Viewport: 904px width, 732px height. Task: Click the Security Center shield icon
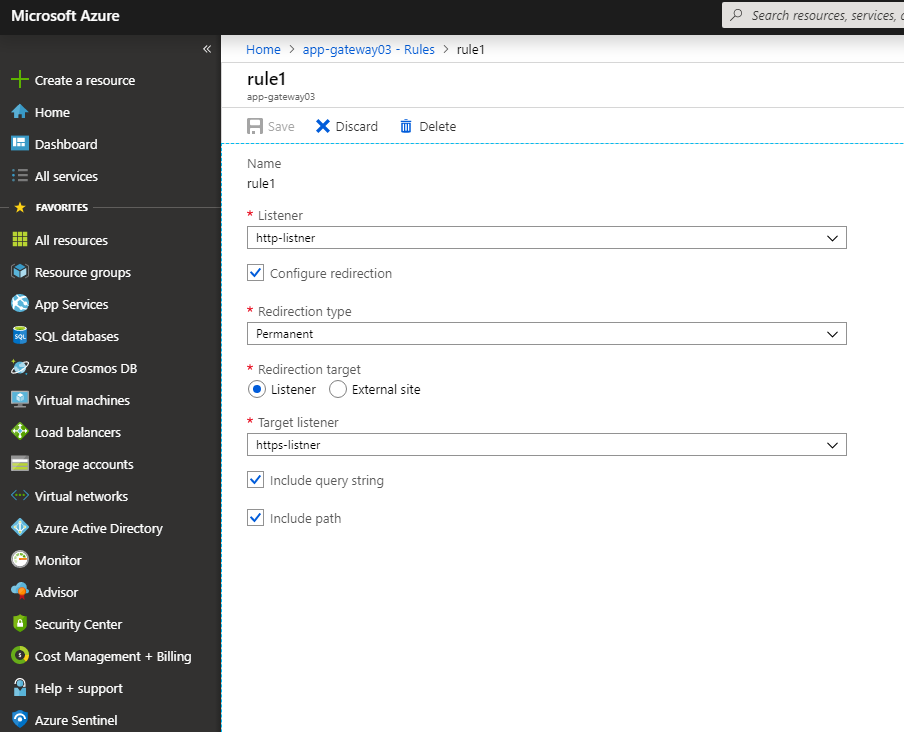tap(20, 623)
